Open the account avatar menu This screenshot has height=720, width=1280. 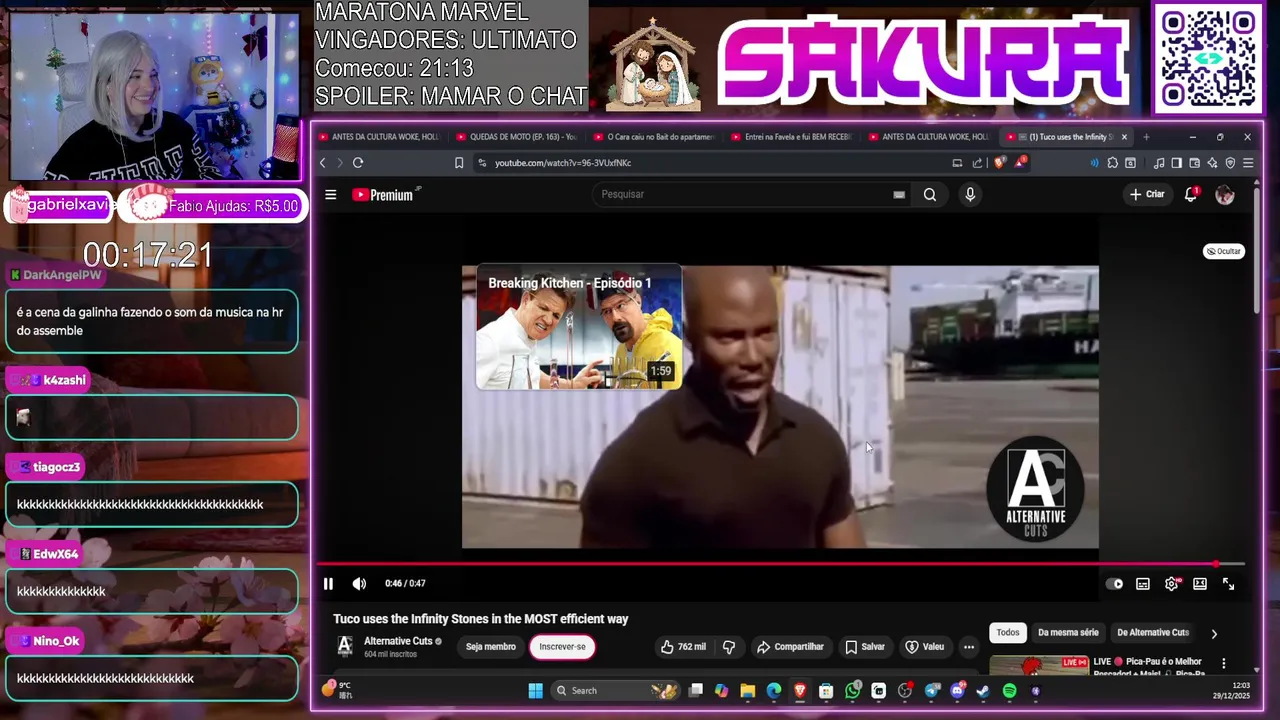coord(1225,195)
